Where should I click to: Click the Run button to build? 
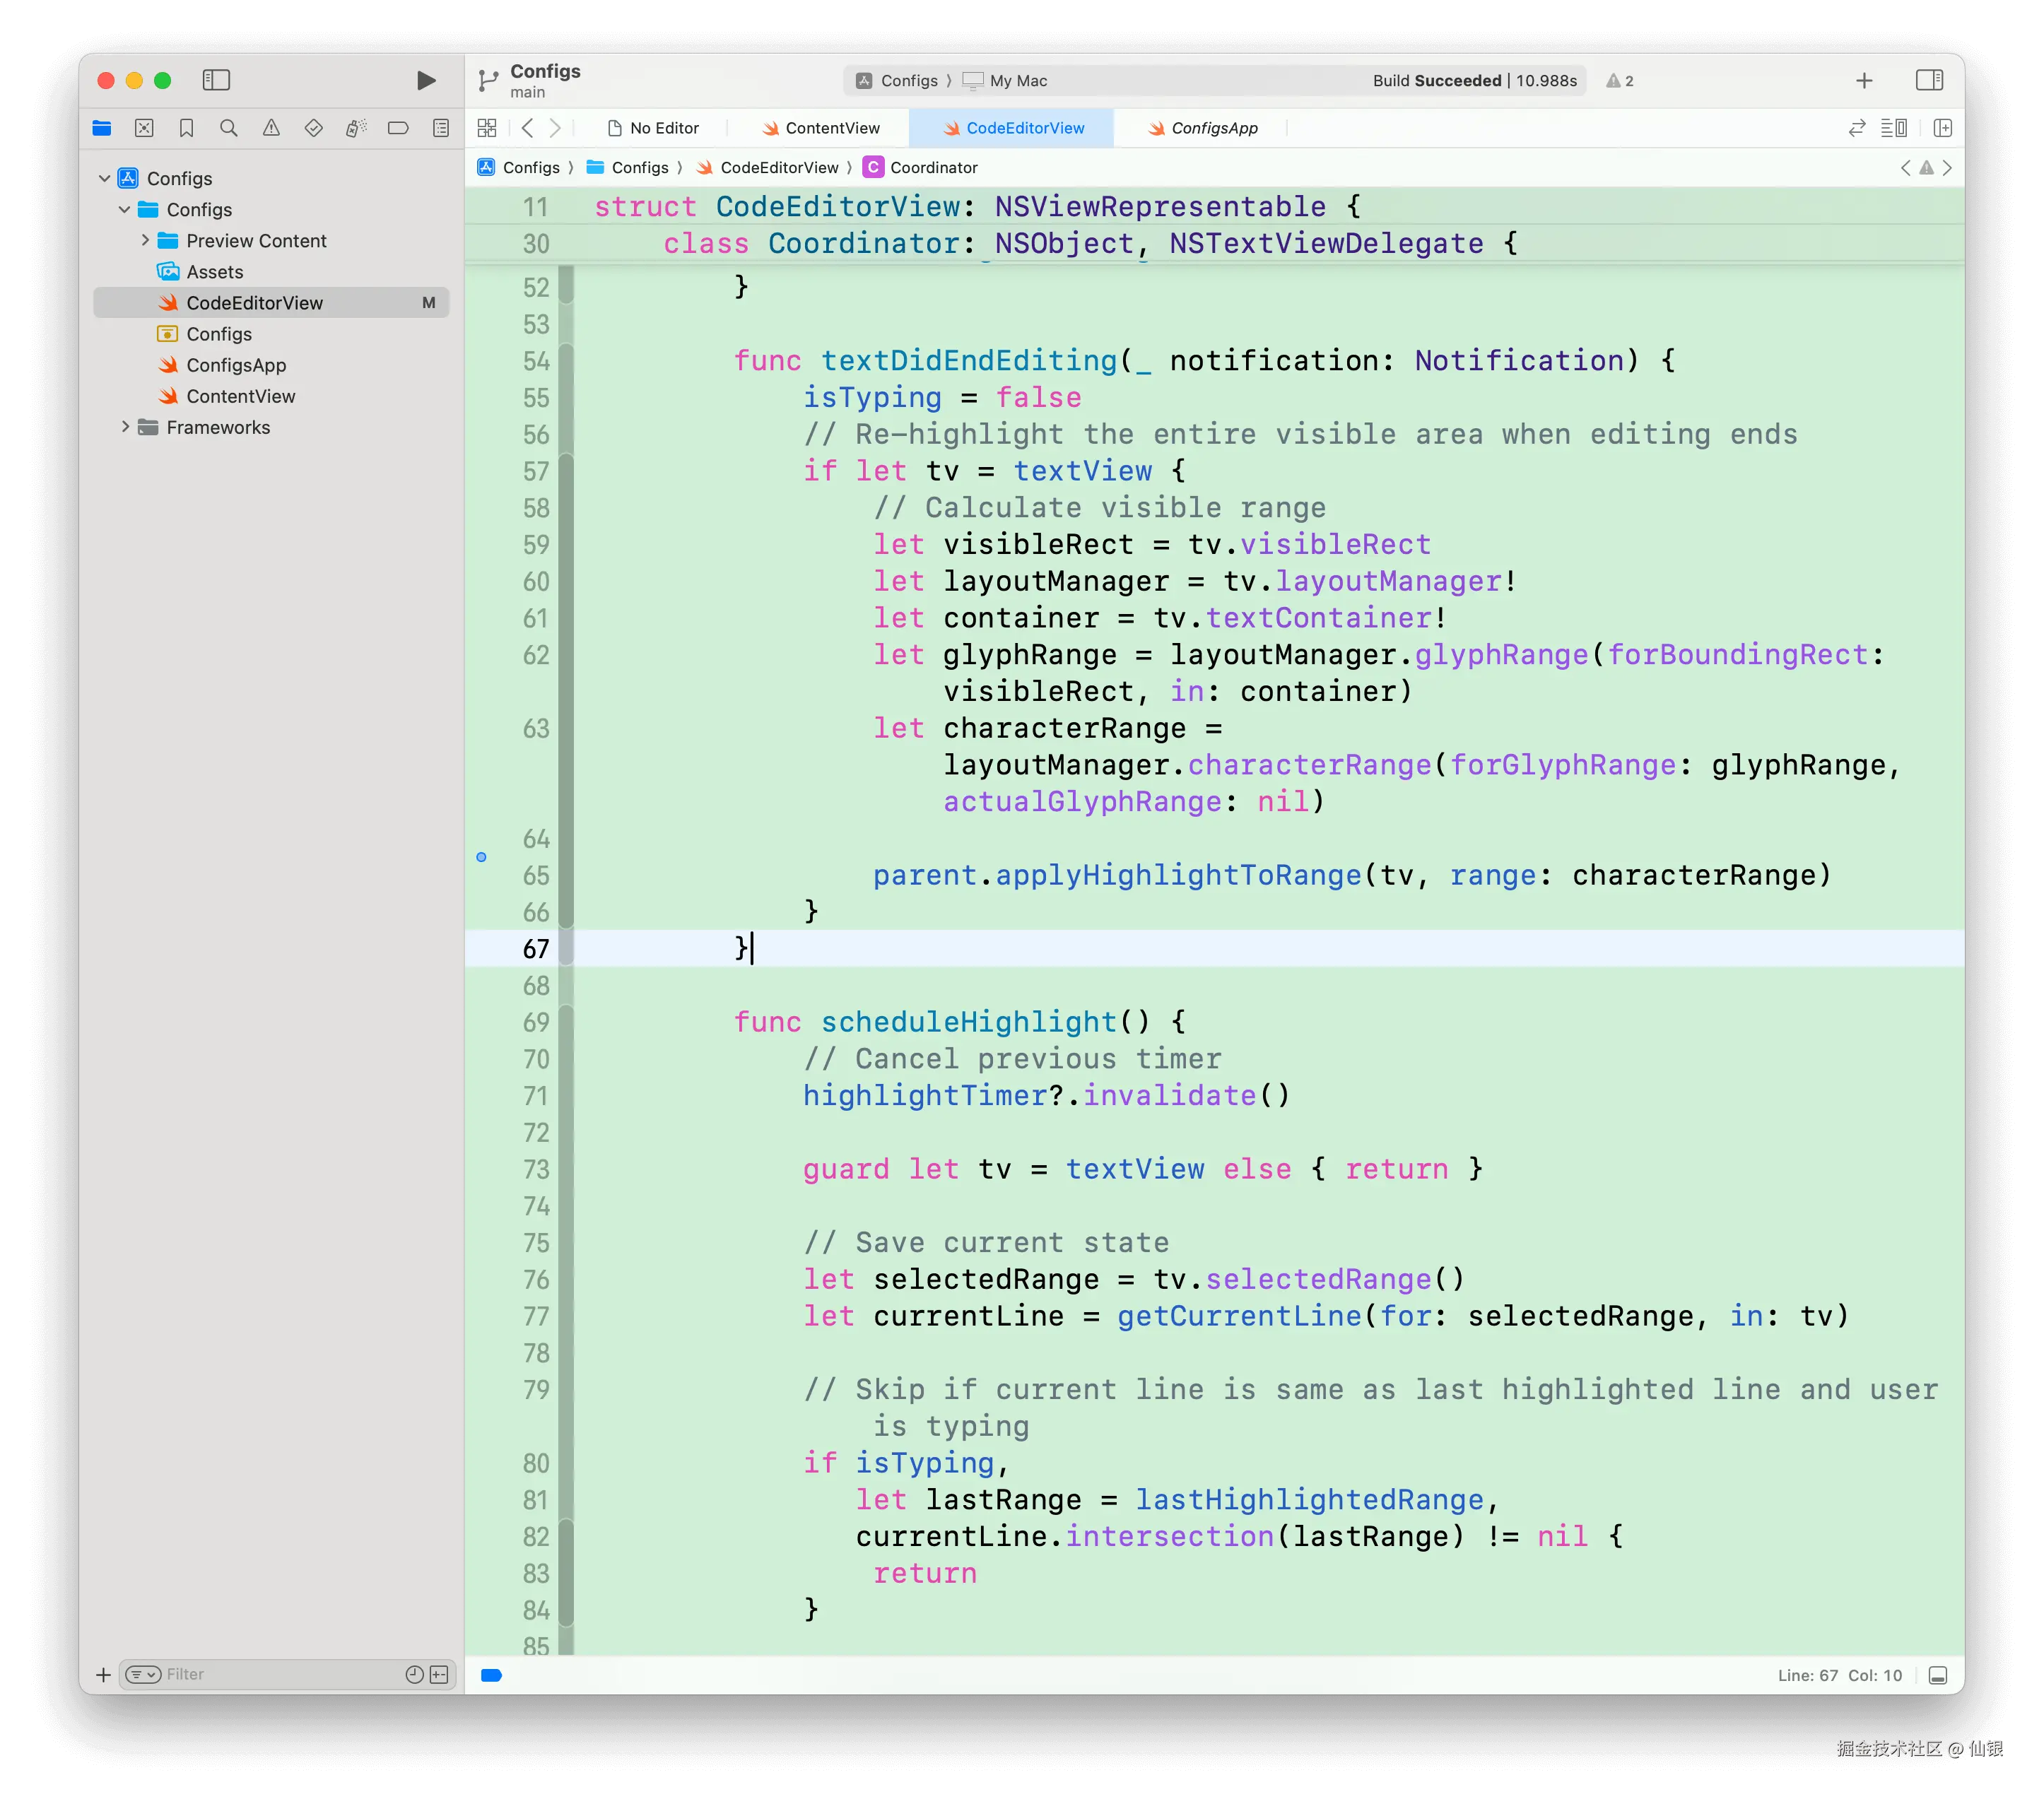coord(426,80)
